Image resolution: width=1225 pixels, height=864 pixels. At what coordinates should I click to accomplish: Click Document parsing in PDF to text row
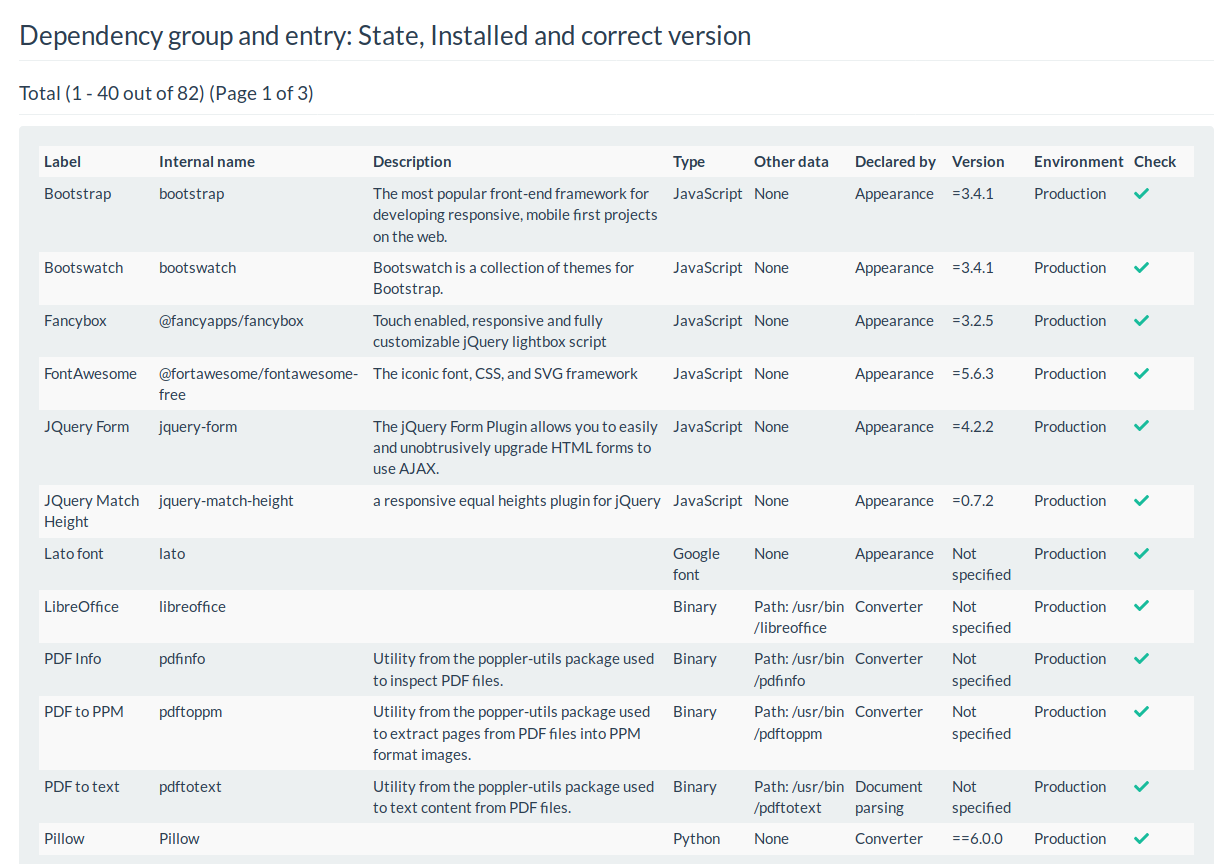point(889,797)
